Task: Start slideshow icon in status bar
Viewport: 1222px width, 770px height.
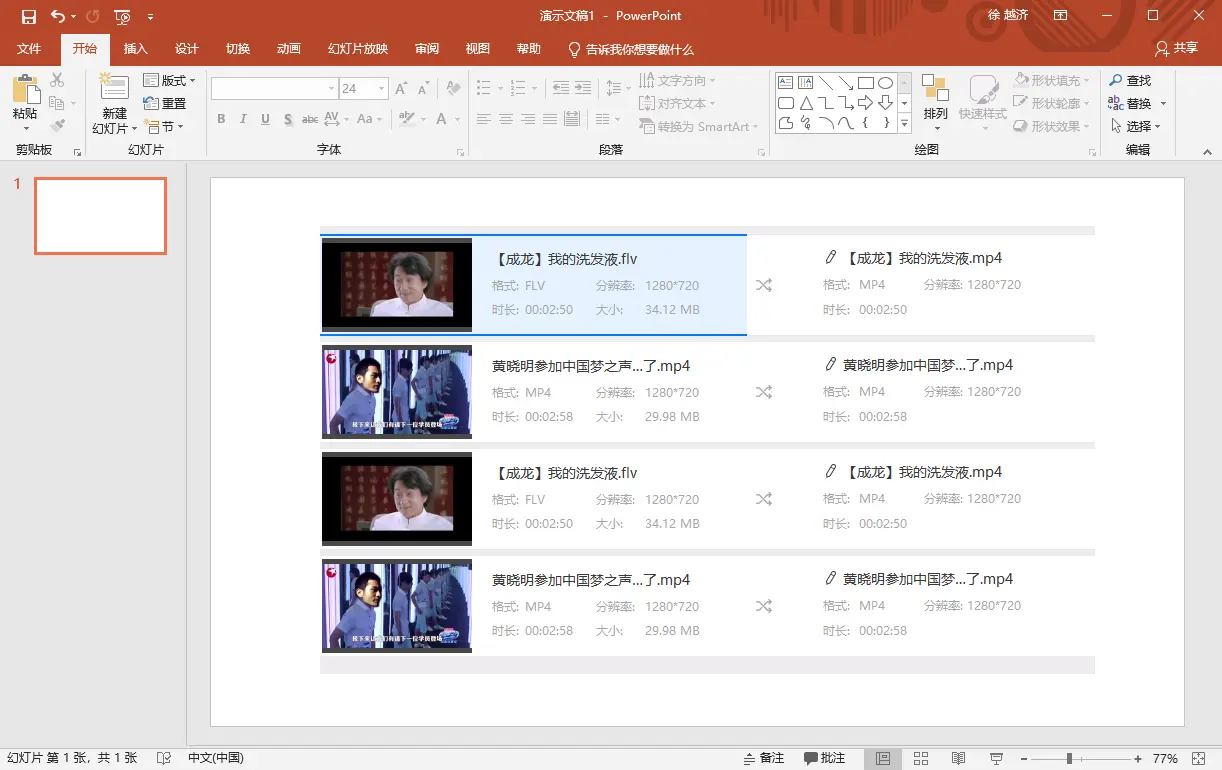Action: pyautogui.click(x=996, y=759)
